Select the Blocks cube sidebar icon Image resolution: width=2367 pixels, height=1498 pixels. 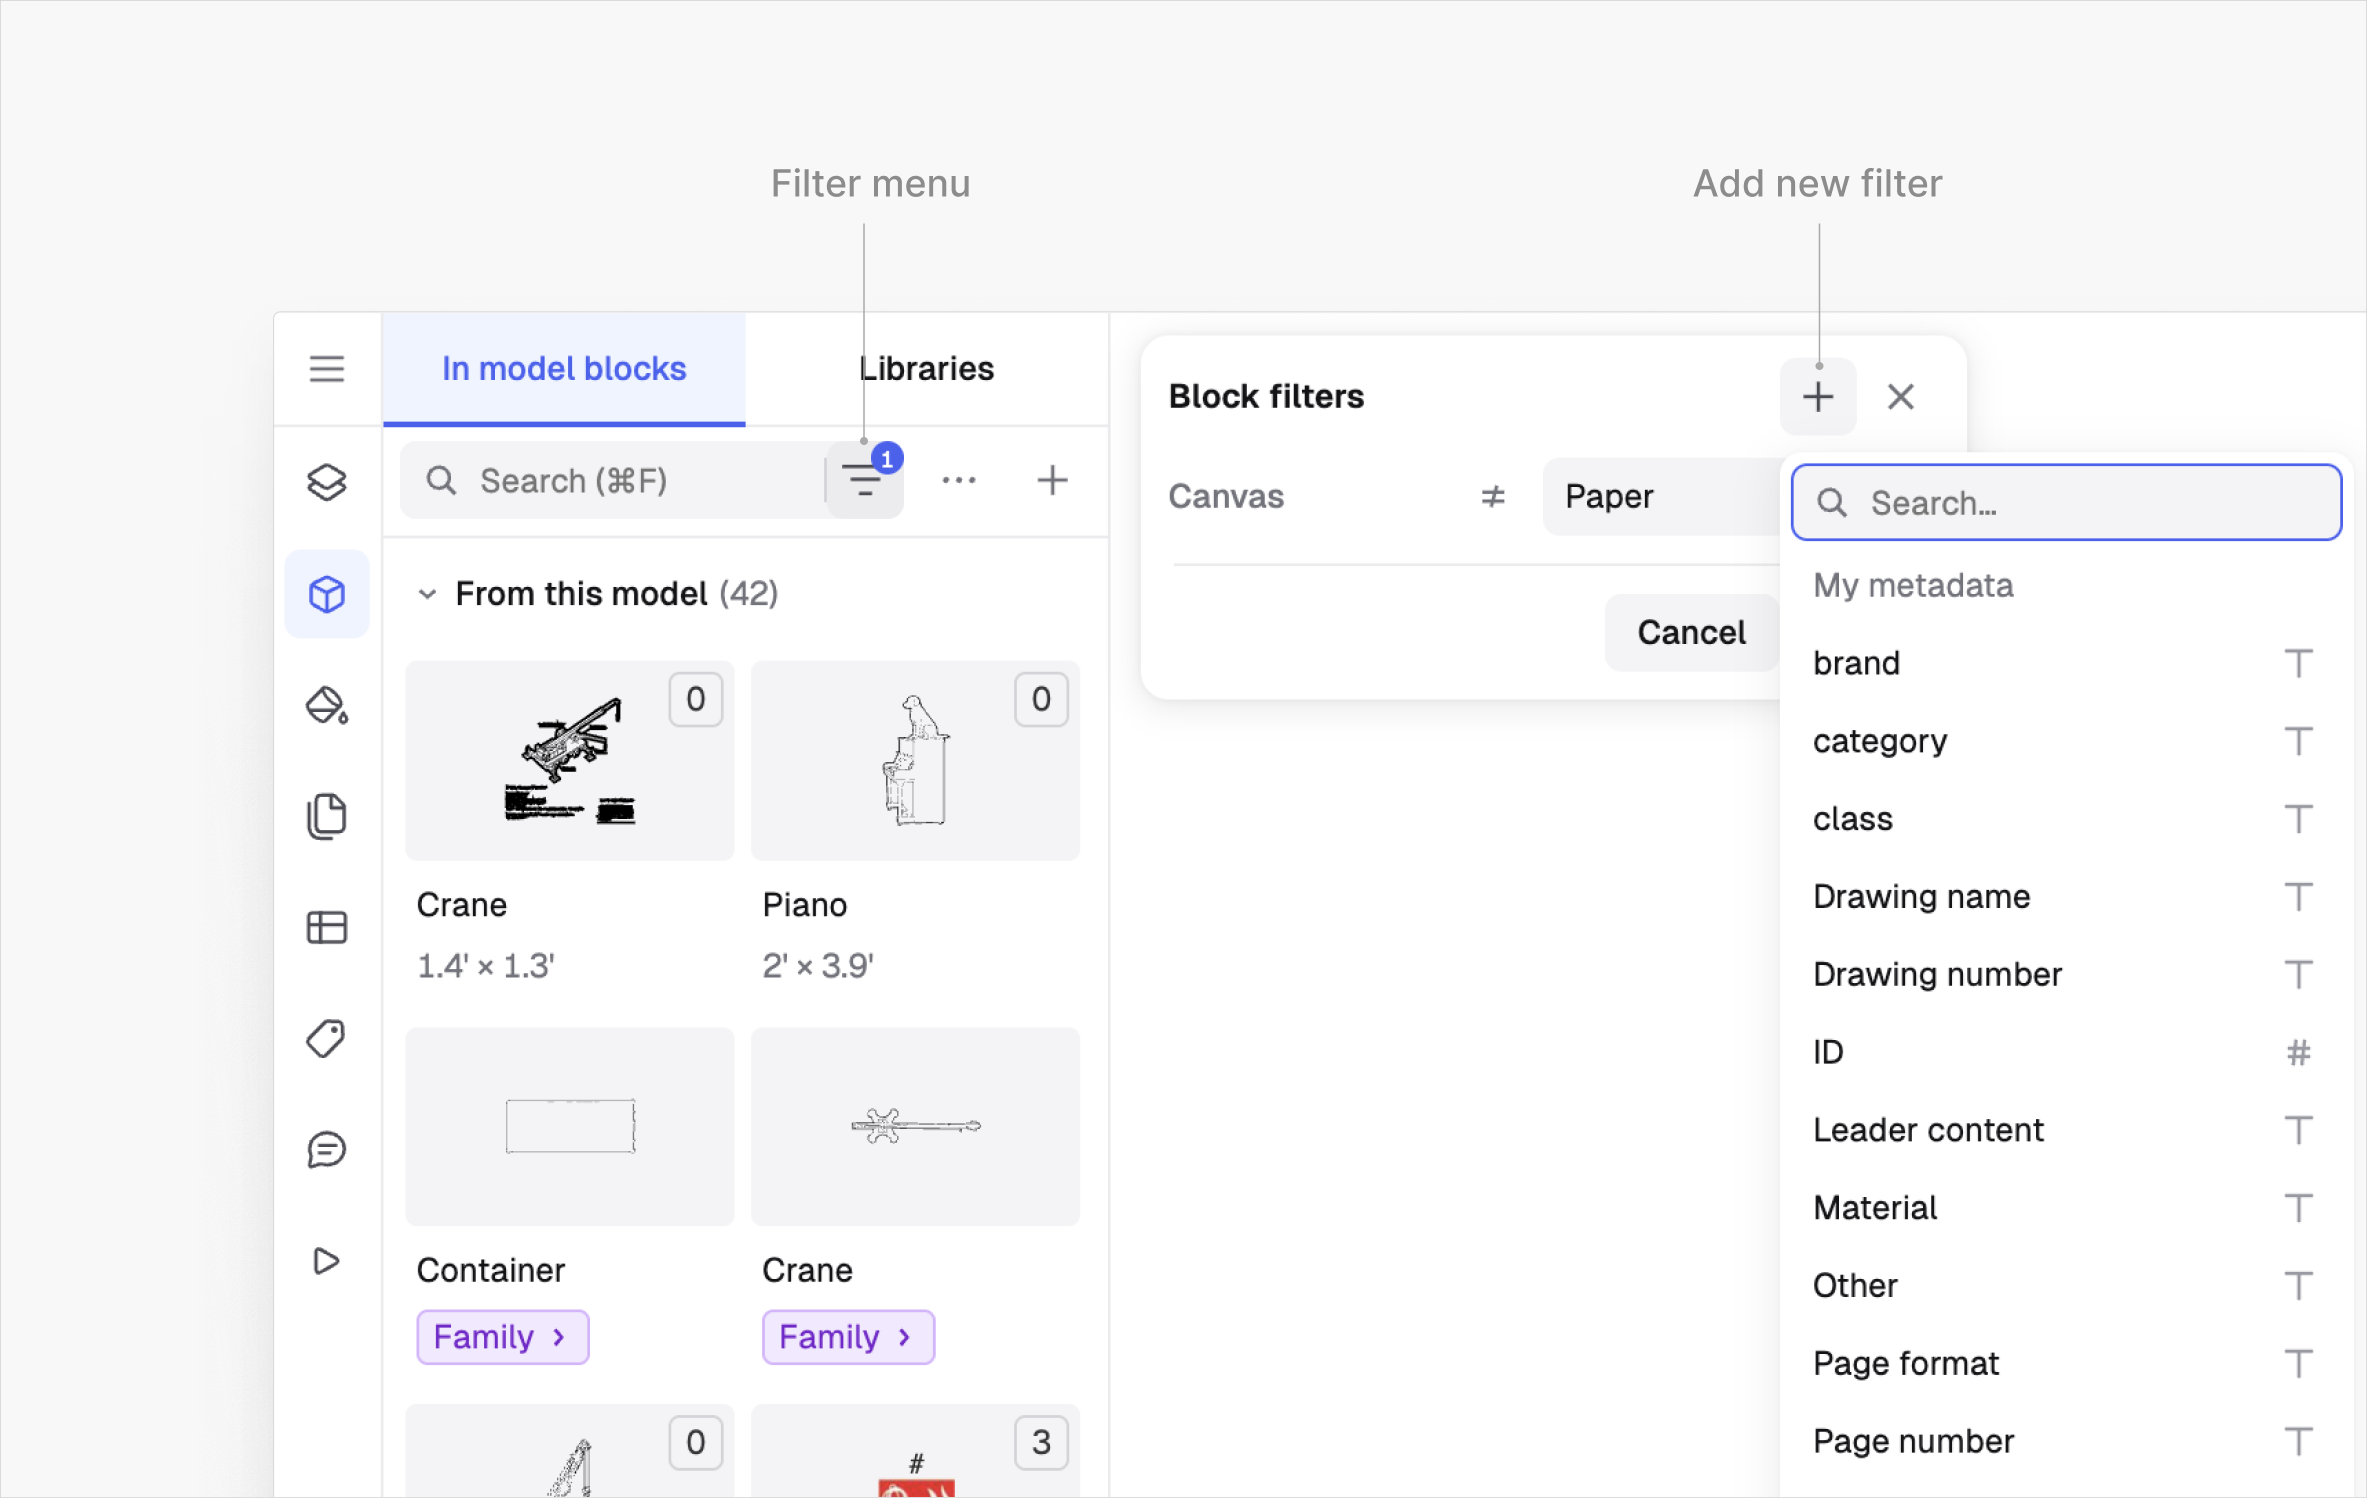(326, 594)
